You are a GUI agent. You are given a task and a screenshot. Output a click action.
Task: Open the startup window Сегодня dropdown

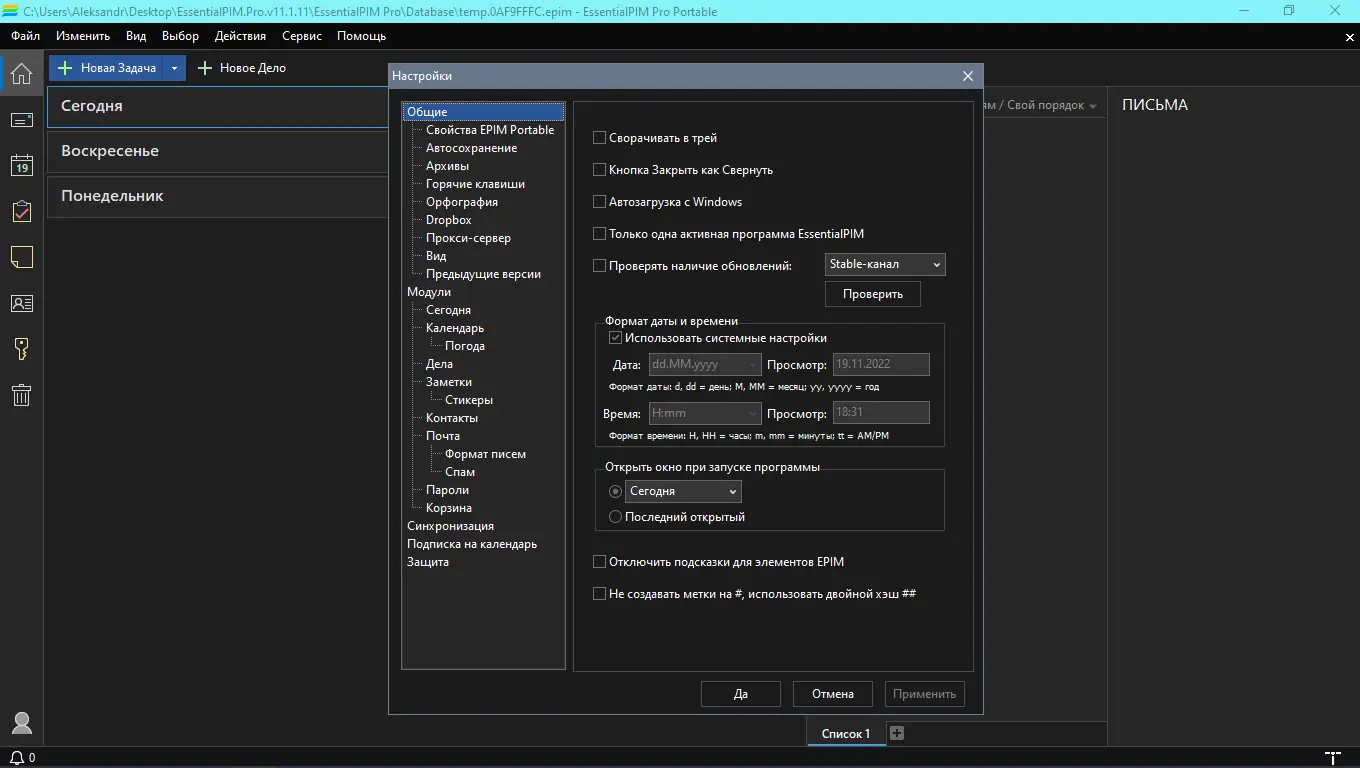coord(683,491)
